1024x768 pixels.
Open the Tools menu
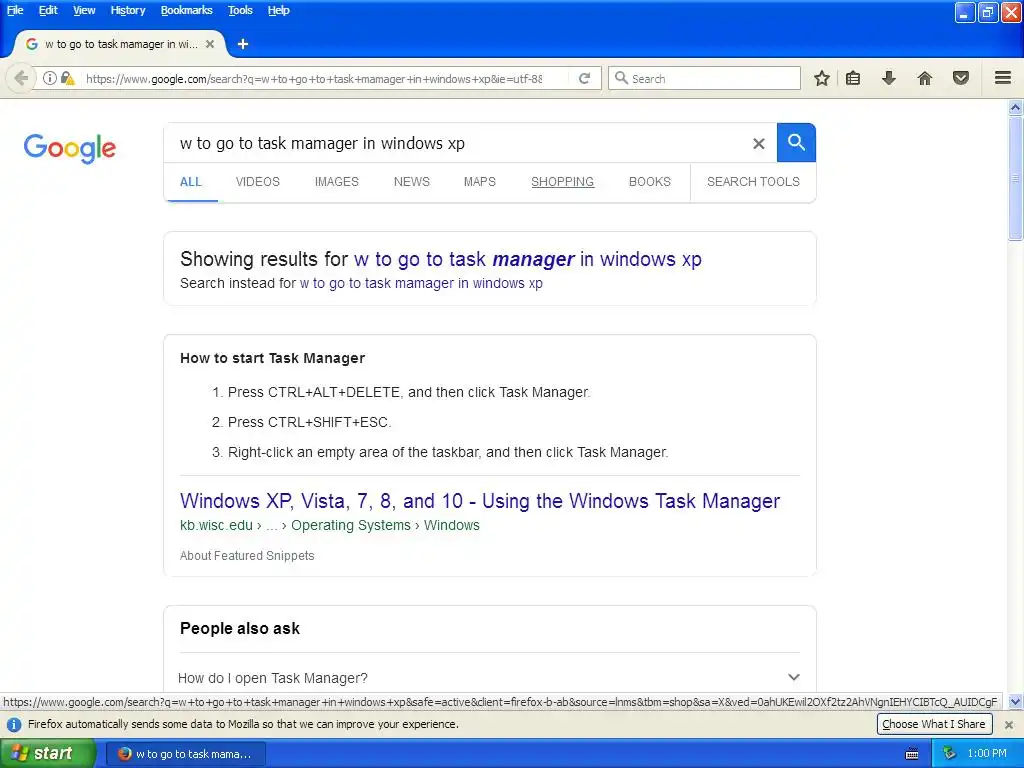[x=240, y=10]
